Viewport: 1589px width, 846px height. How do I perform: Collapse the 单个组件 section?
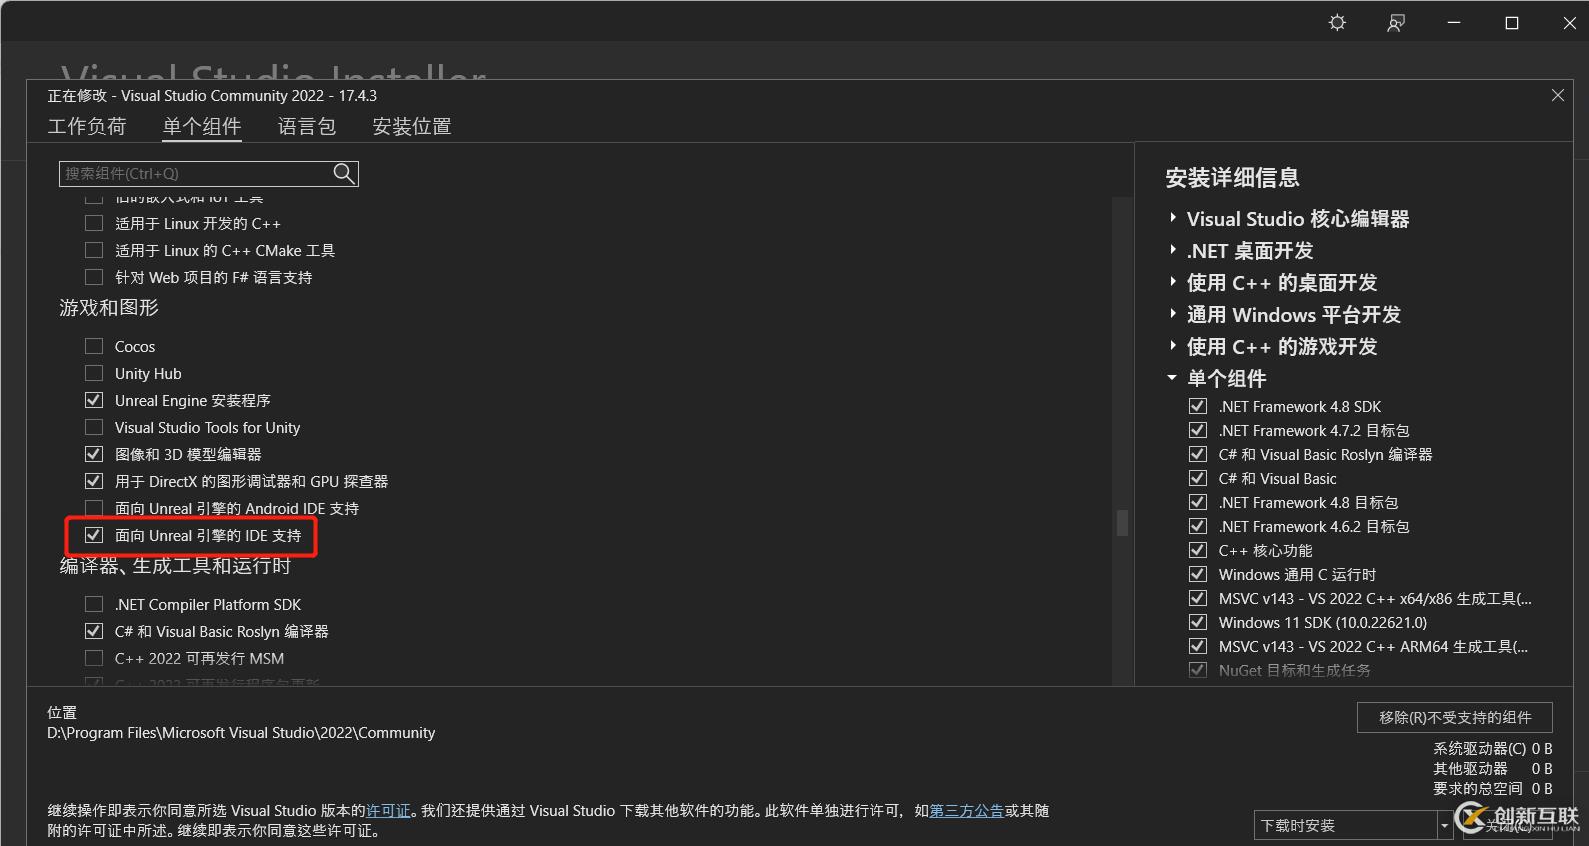1172,378
